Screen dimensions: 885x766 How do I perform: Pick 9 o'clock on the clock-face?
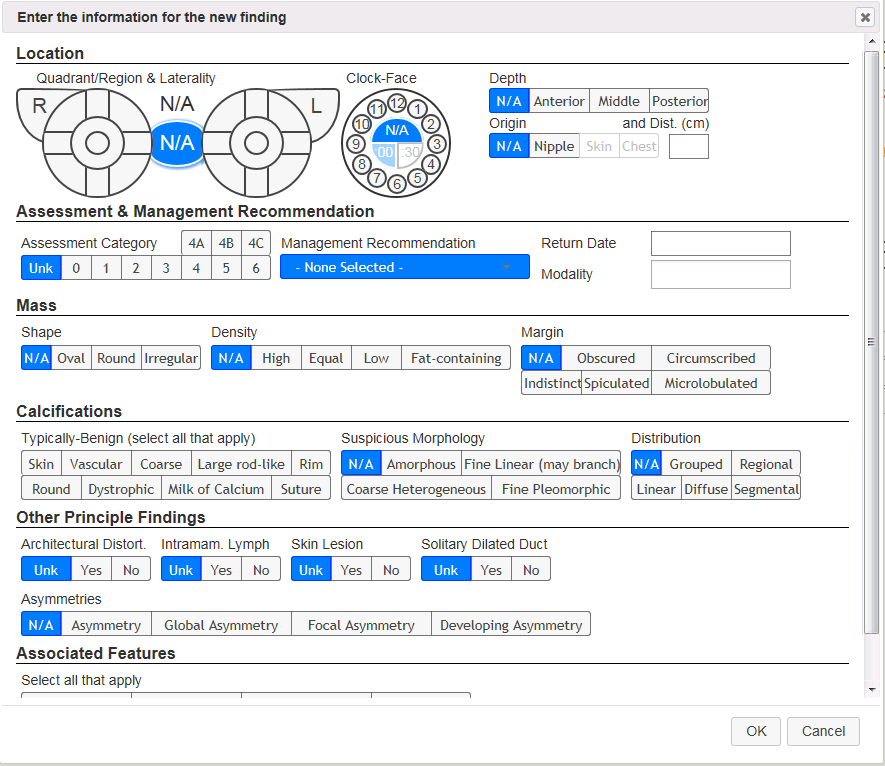click(356, 143)
